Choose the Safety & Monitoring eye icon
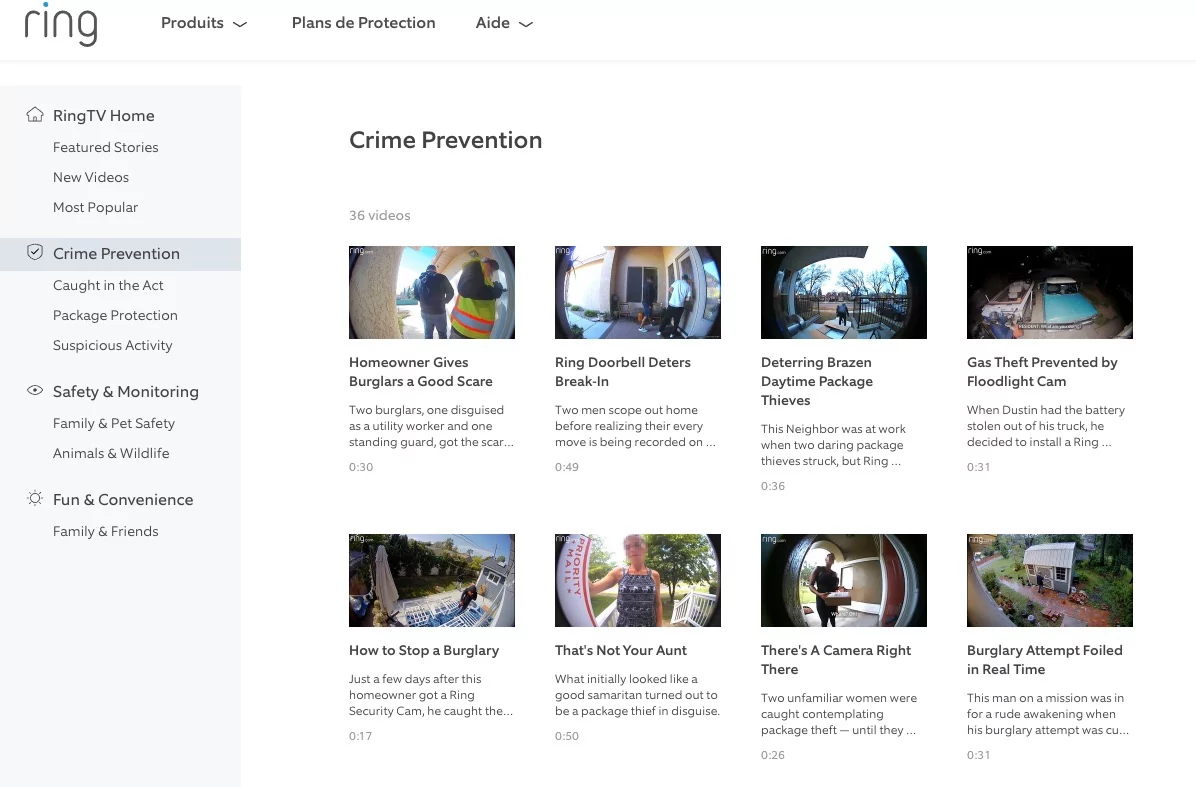 [x=35, y=390]
